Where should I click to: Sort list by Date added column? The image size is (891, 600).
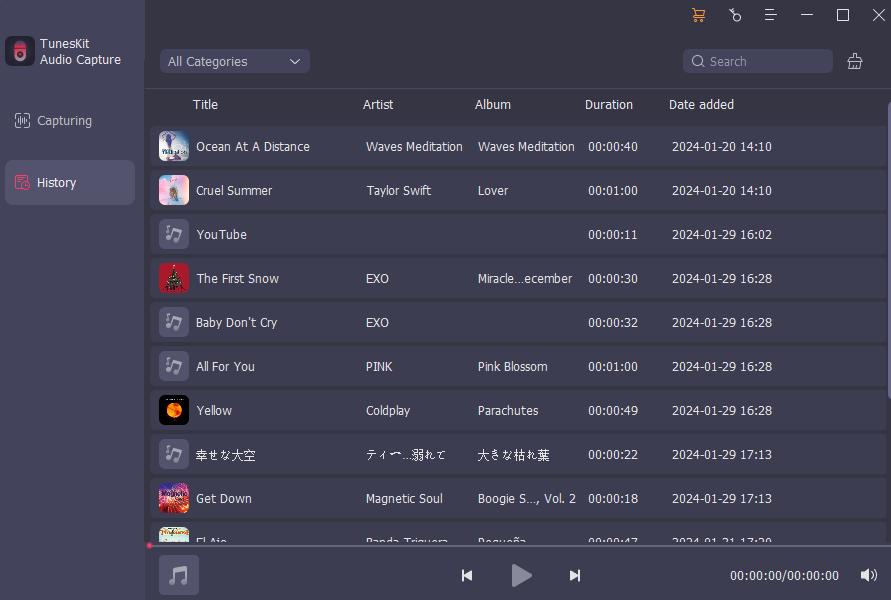[x=701, y=104]
